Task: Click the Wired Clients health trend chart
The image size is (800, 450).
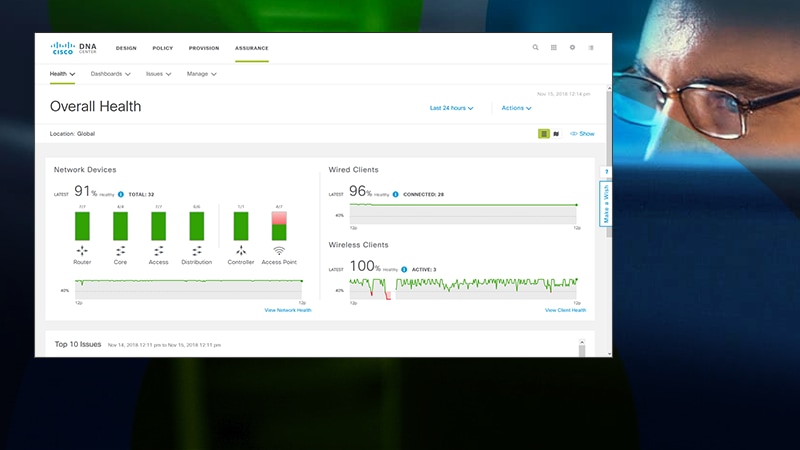Action: click(x=463, y=214)
